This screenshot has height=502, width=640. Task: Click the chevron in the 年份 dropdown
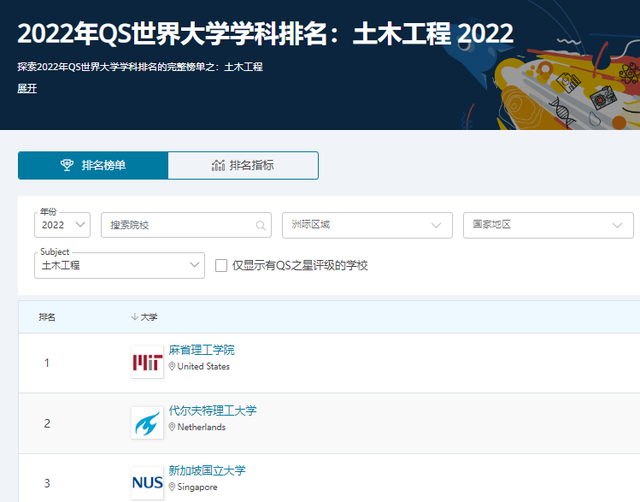[80, 224]
